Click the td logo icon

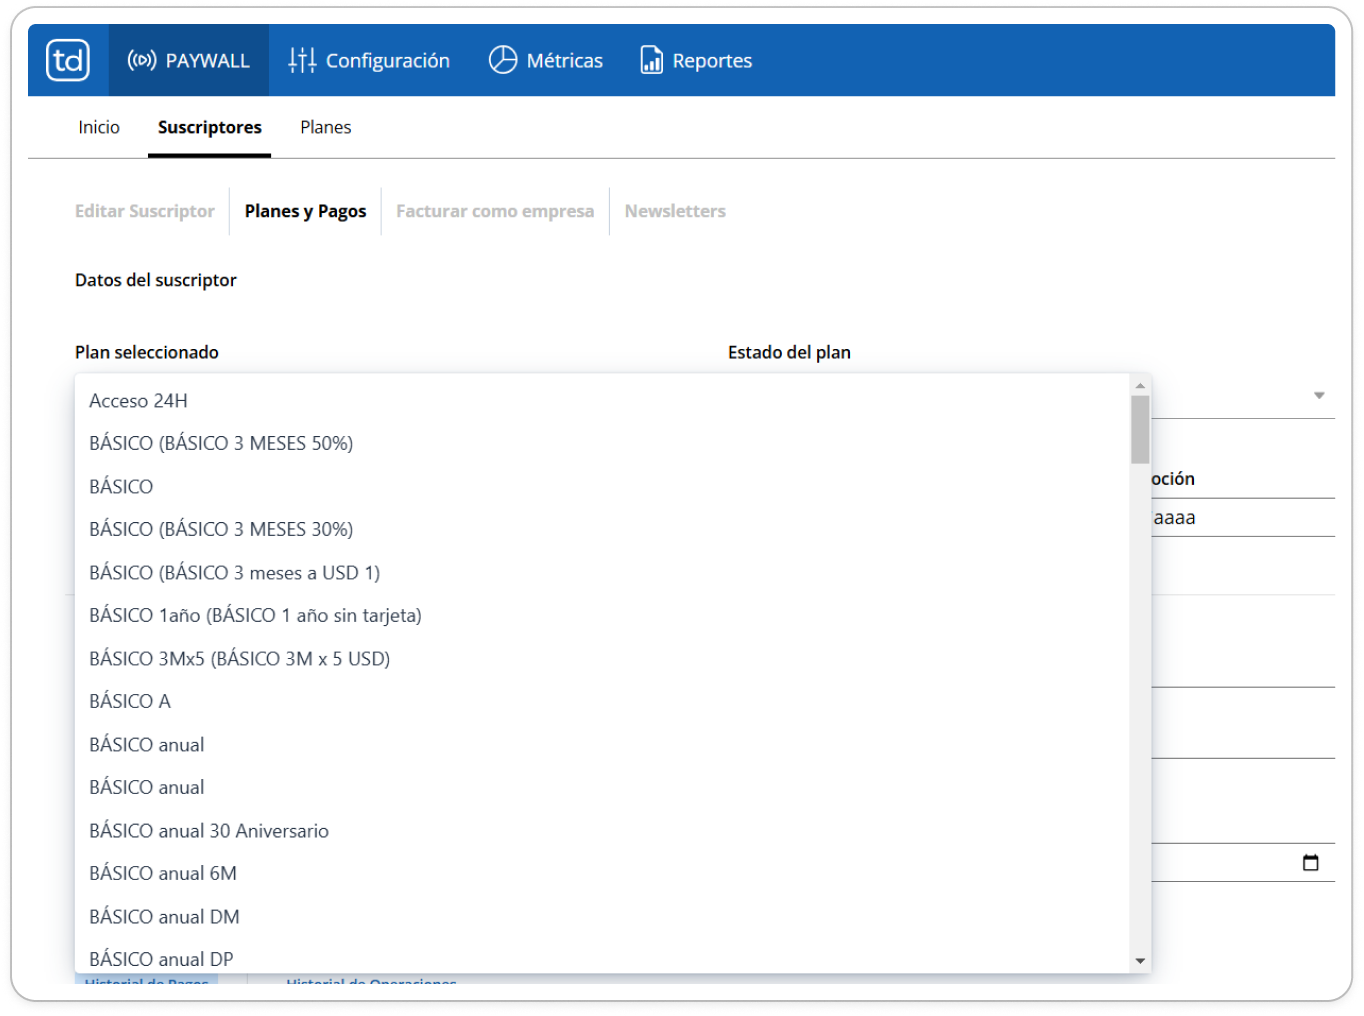(68, 60)
